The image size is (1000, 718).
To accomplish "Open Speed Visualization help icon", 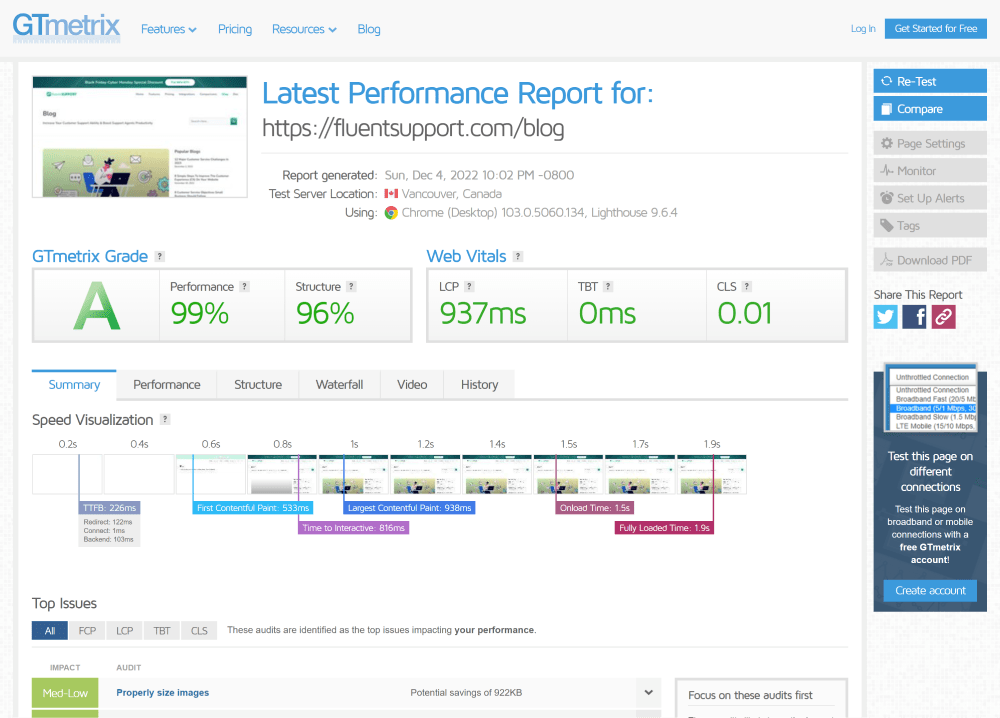I will pyautogui.click(x=165, y=420).
